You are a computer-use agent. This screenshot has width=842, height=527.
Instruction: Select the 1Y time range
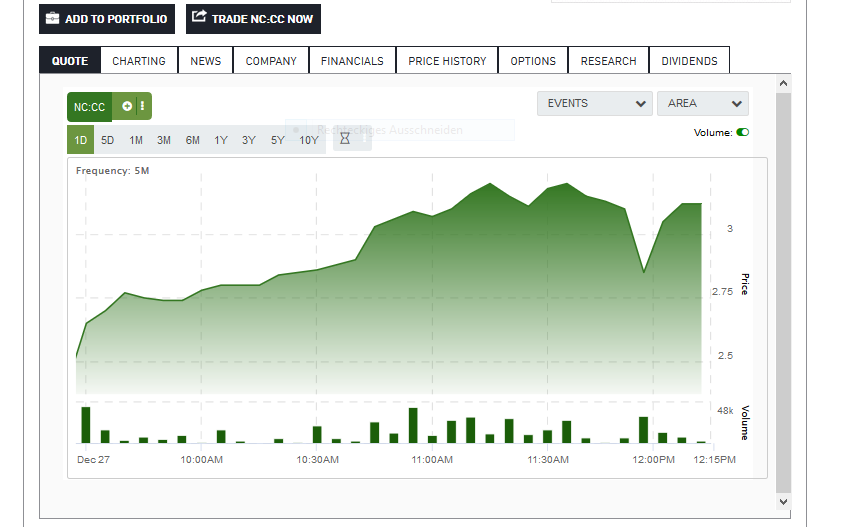point(221,140)
